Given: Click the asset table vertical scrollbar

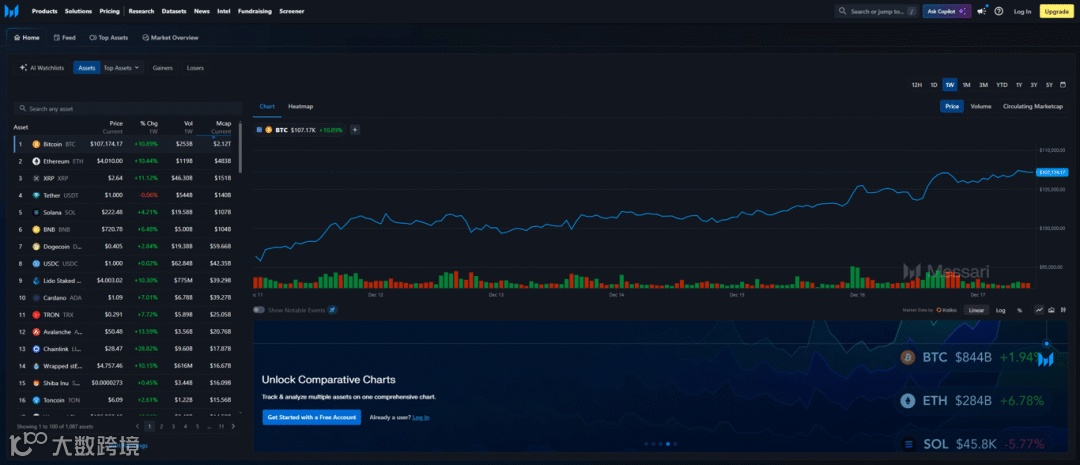Looking at the screenshot, I should point(240,147).
